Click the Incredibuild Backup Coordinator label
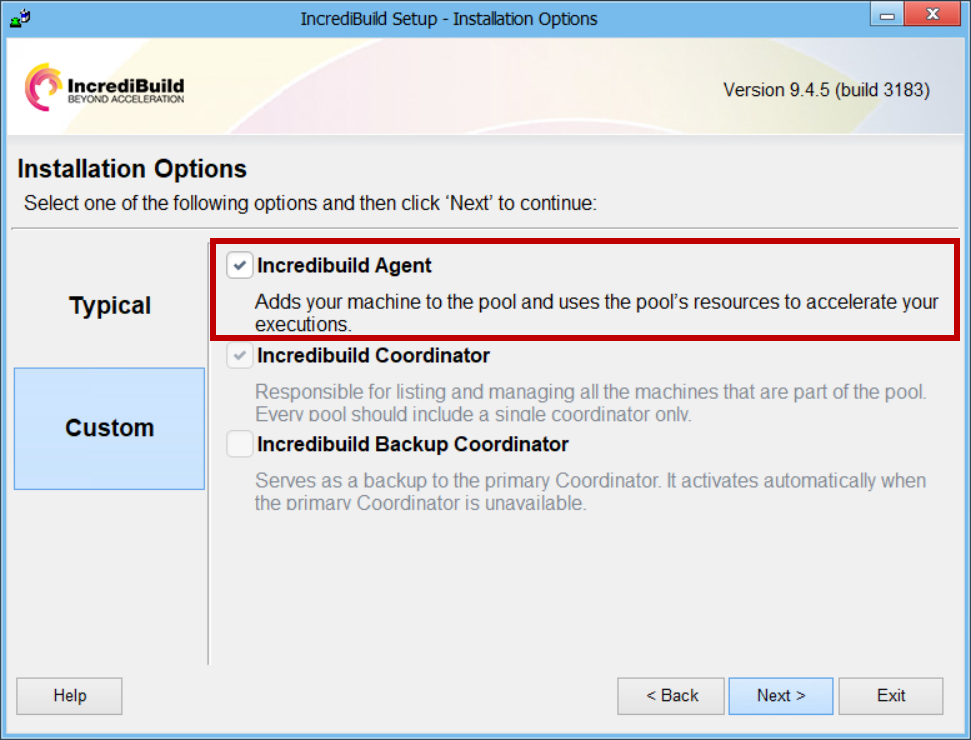971x740 pixels. (x=412, y=444)
